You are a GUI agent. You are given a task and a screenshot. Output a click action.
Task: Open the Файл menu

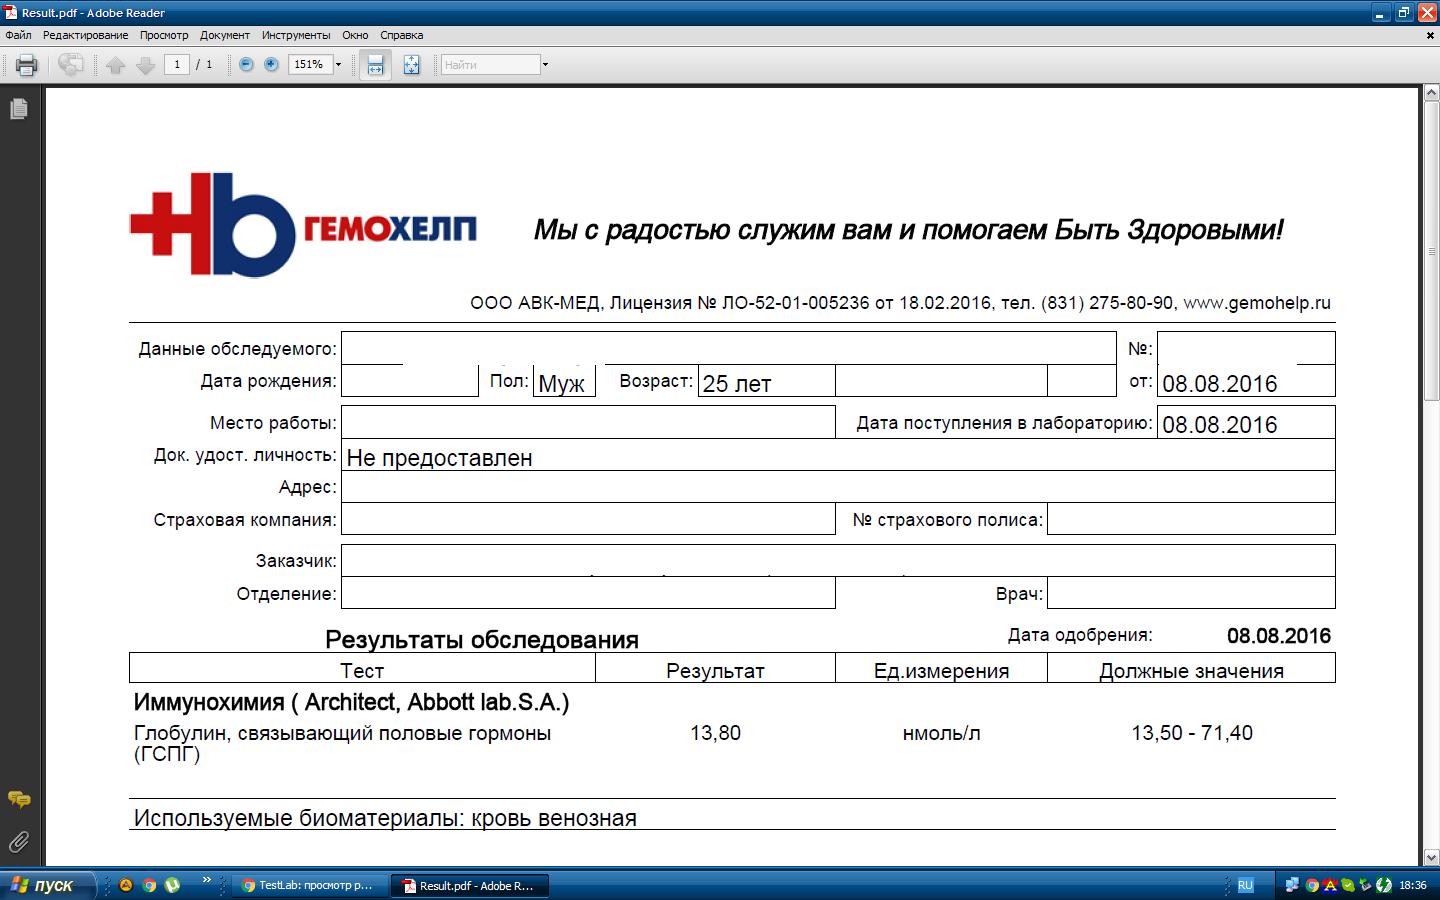18,35
